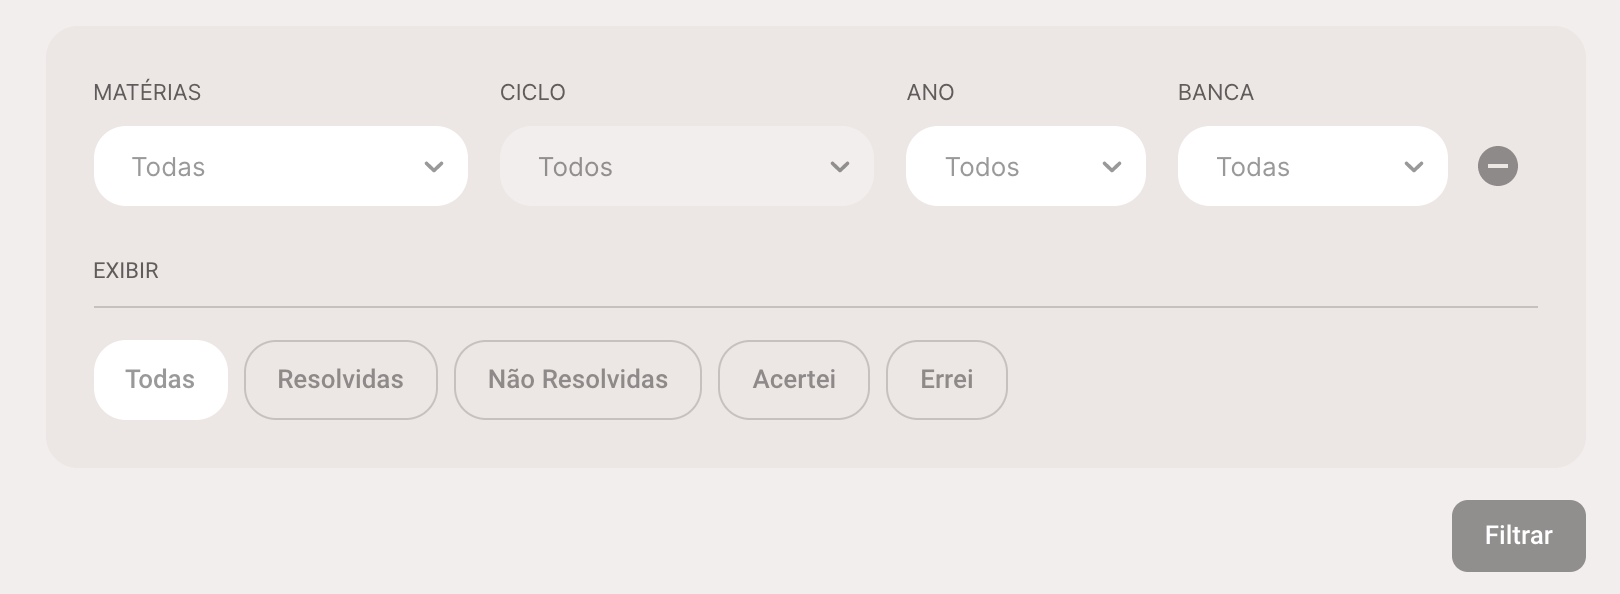
Task: Click the MATÉRIAS field label
Action: coord(147,92)
